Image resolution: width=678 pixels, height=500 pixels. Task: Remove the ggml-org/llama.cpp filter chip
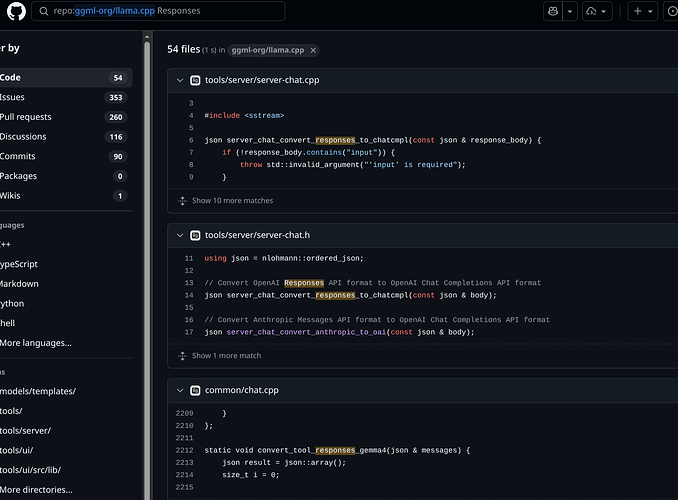(x=313, y=50)
